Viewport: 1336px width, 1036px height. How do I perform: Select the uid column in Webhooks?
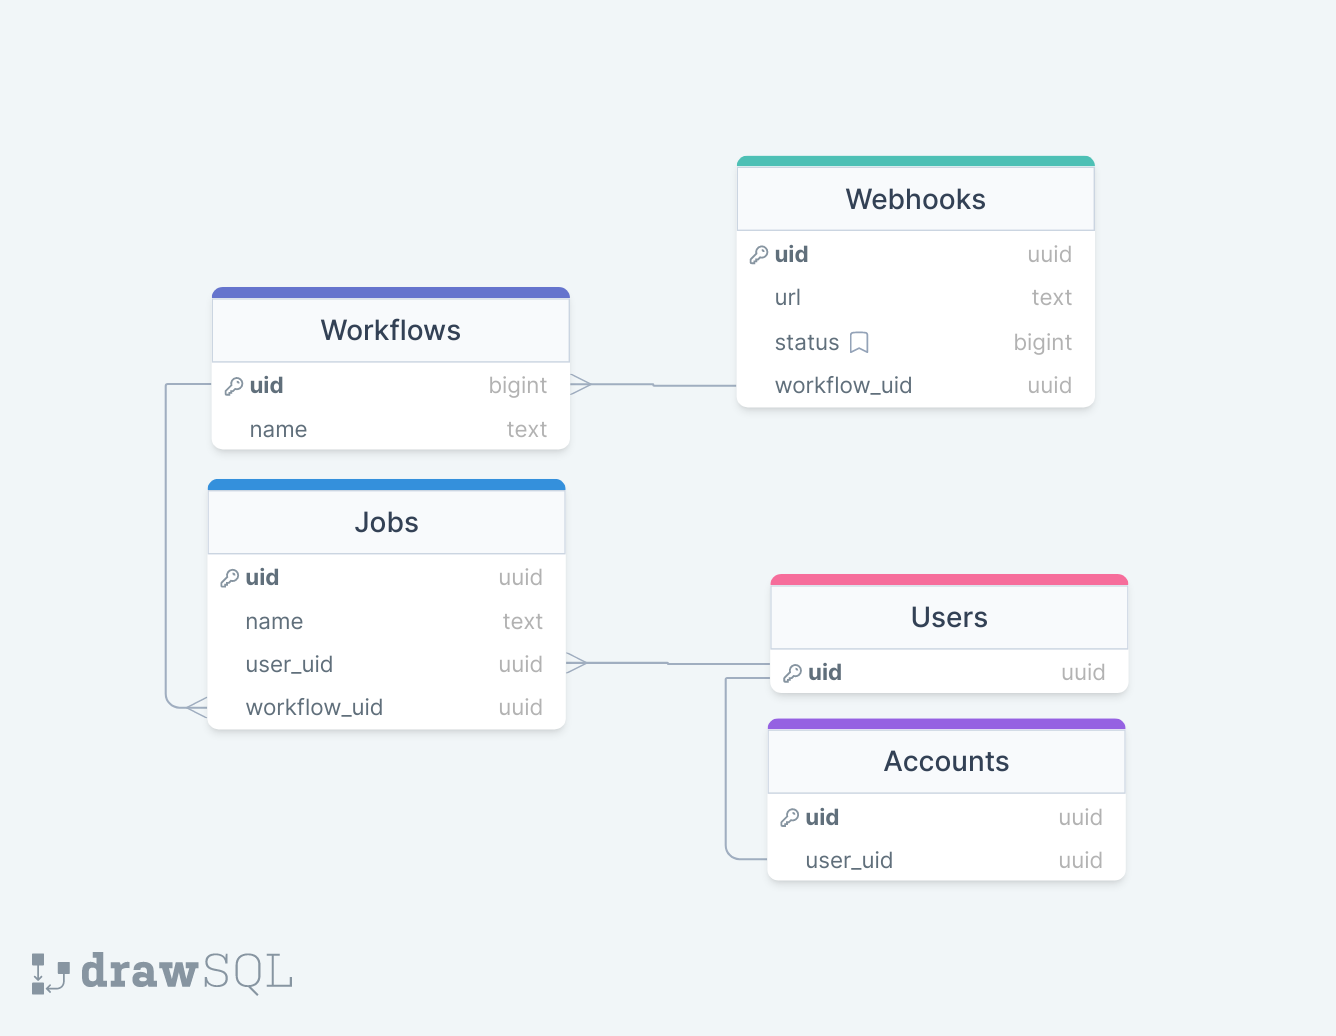pos(916,255)
